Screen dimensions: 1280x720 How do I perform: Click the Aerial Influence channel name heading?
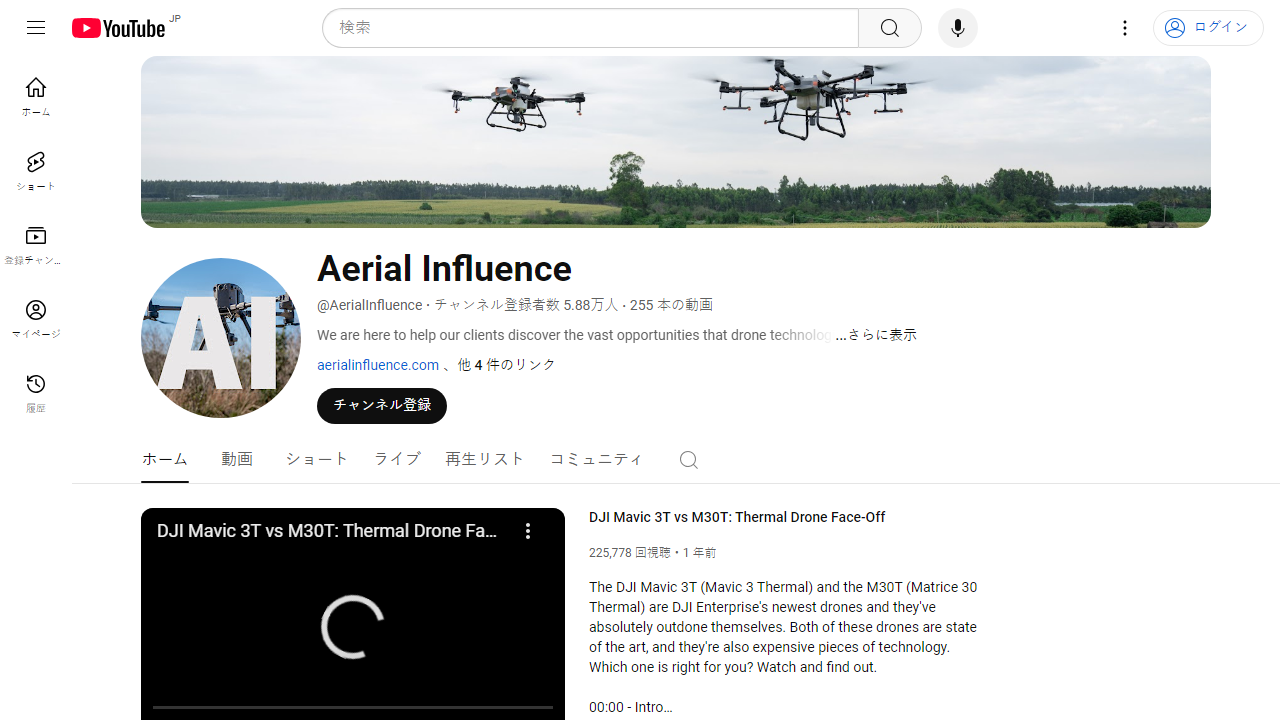point(444,269)
